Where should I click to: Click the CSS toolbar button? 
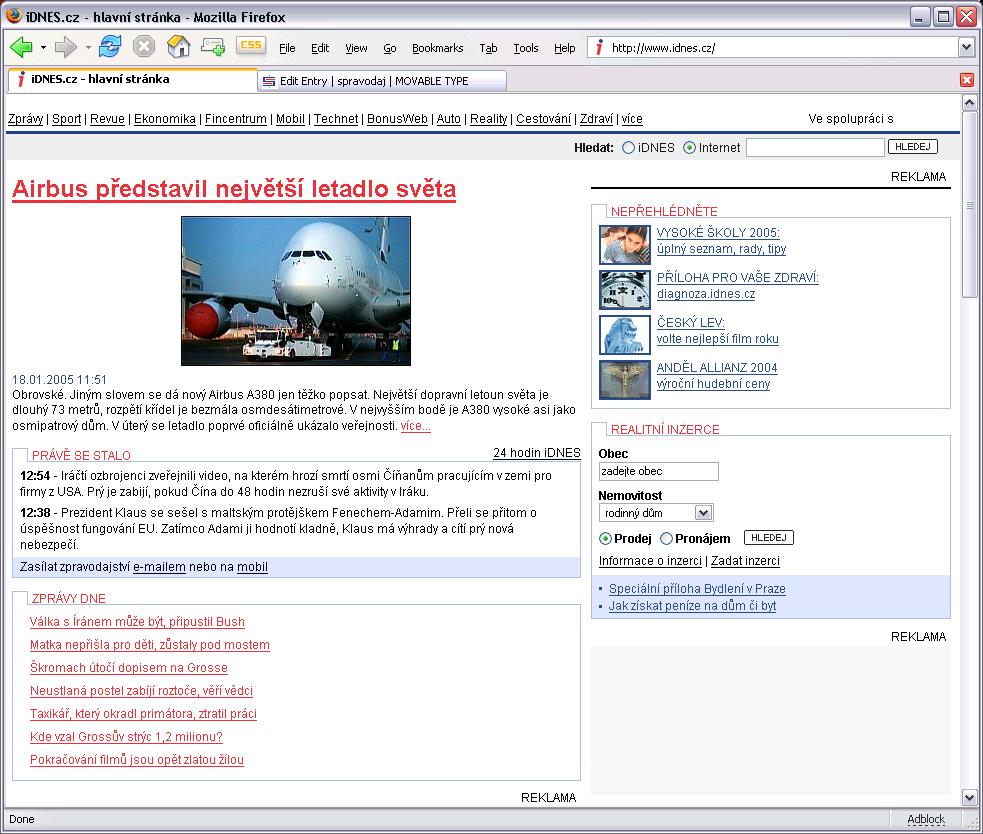coord(251,45)
